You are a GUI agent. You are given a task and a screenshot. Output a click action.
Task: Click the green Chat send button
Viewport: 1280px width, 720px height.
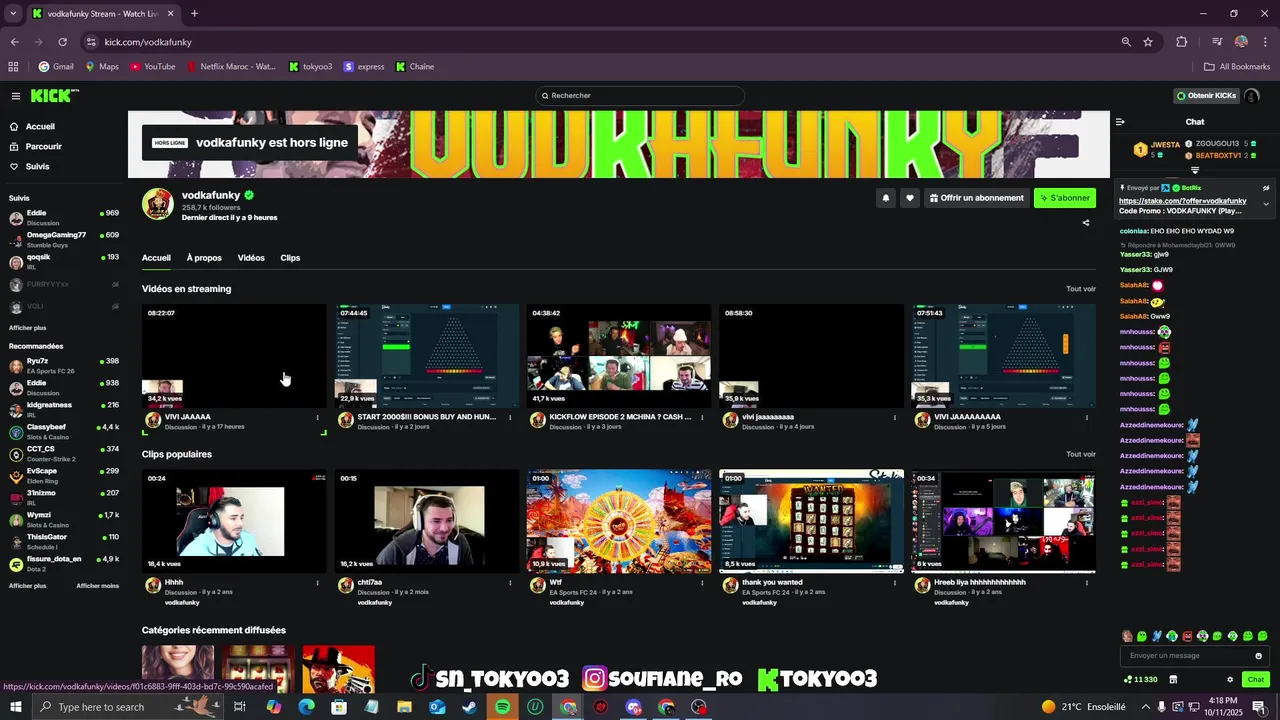1256,680
